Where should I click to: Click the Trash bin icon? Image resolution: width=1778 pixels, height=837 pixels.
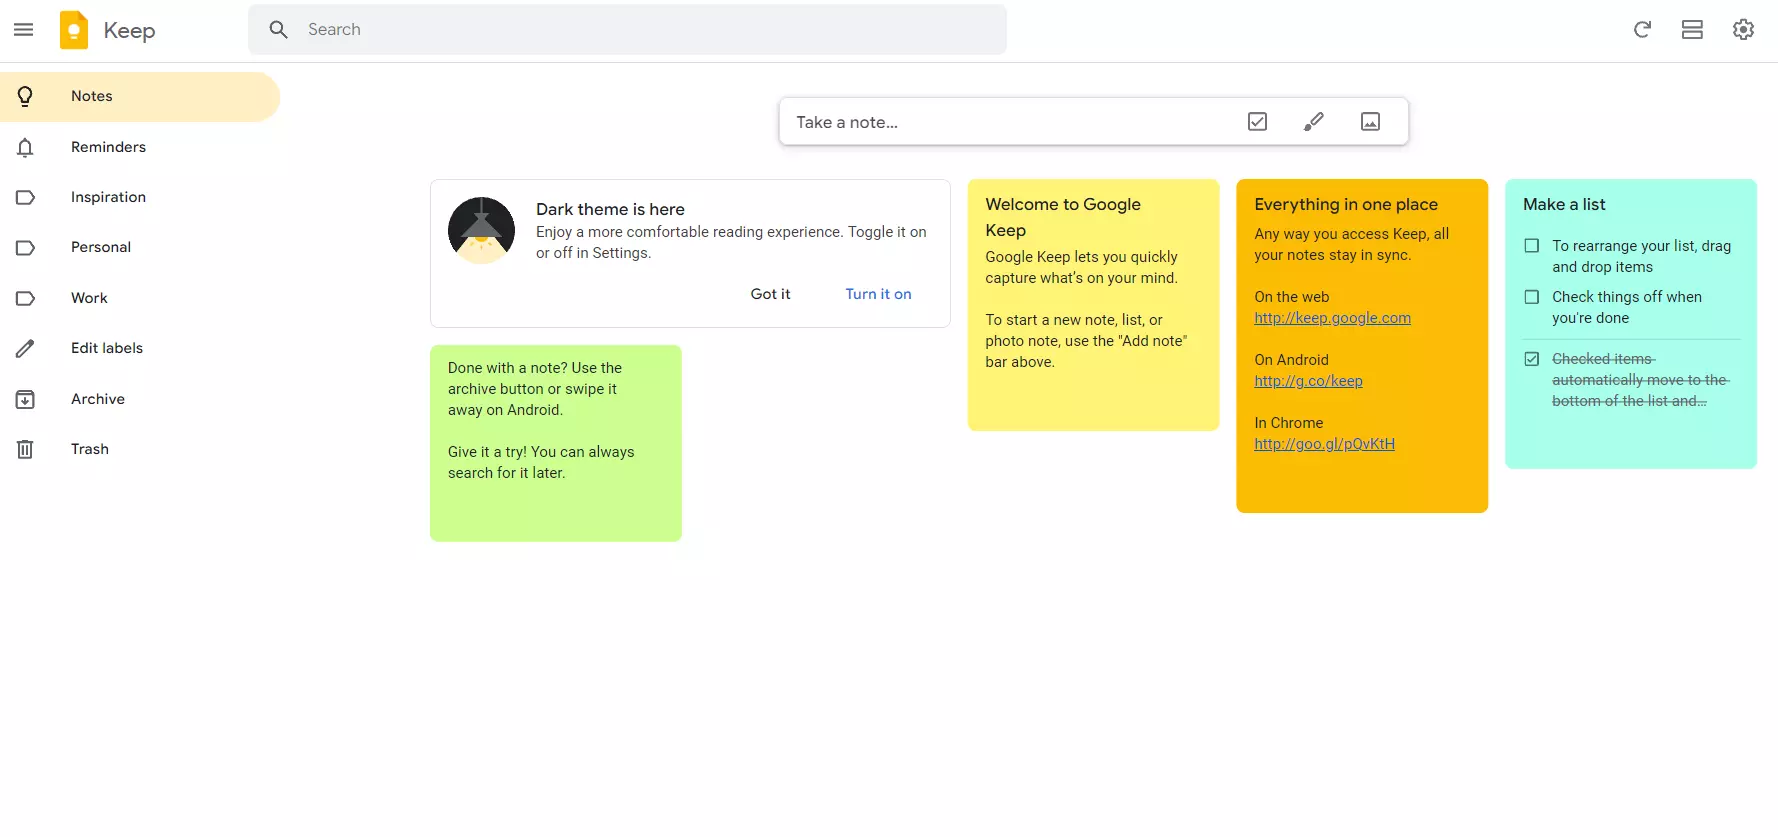click(x=25, y=449)
